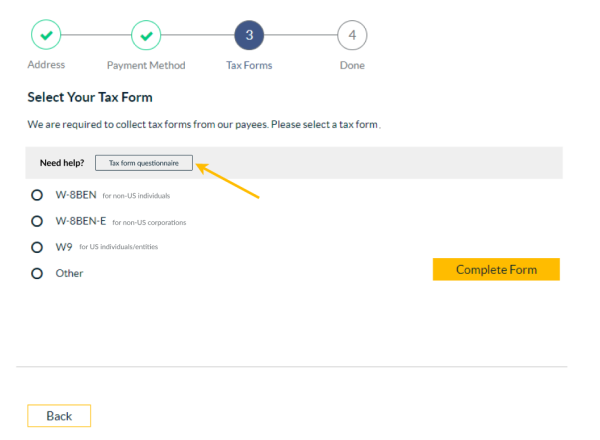The width and height of the screenshot is (600, 440).
Task: Click the Done step label
Action: tap(352, 65)
